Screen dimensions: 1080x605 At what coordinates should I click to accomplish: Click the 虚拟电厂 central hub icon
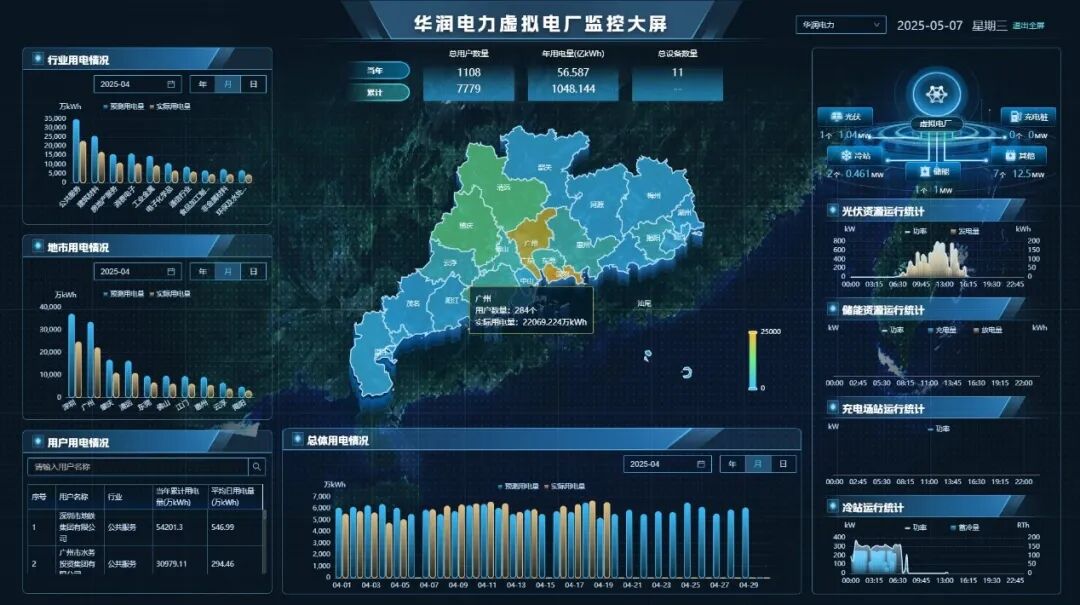coord(935,92)
